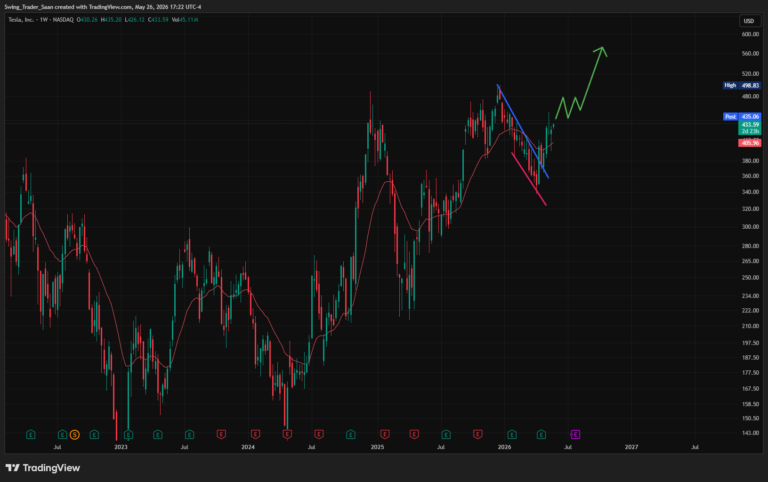
Task: Click the red 405.96 price label
Action: 749,143
